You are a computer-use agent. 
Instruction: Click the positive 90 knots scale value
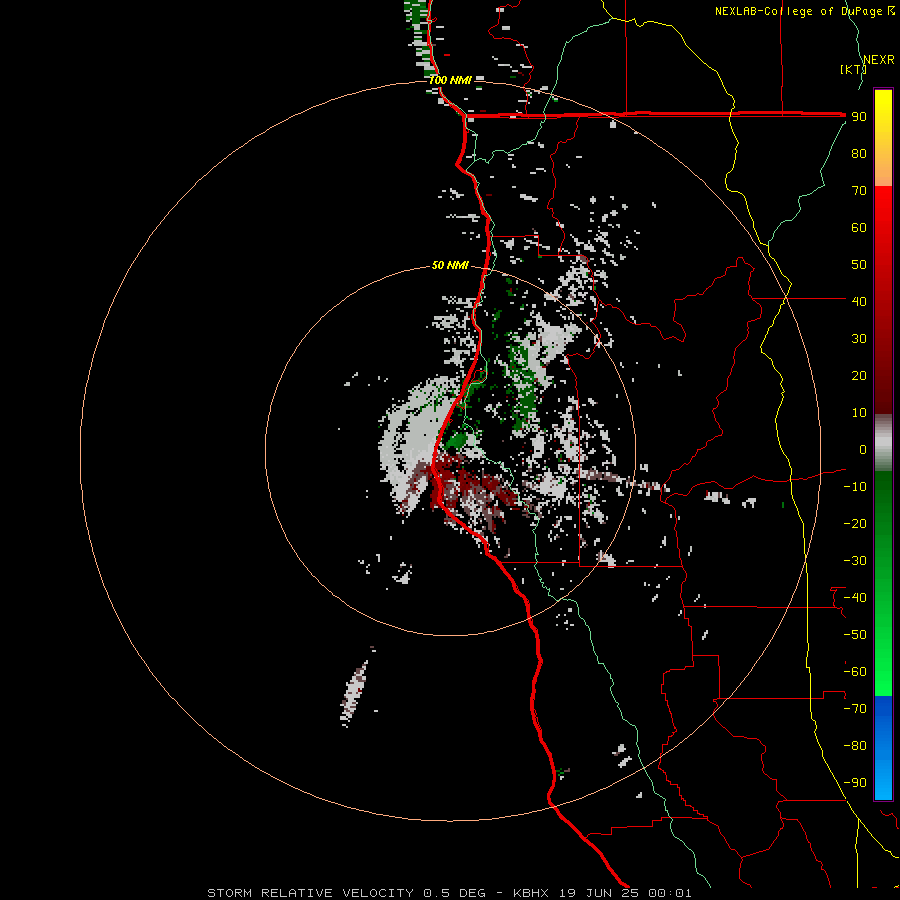coord(859,117)
